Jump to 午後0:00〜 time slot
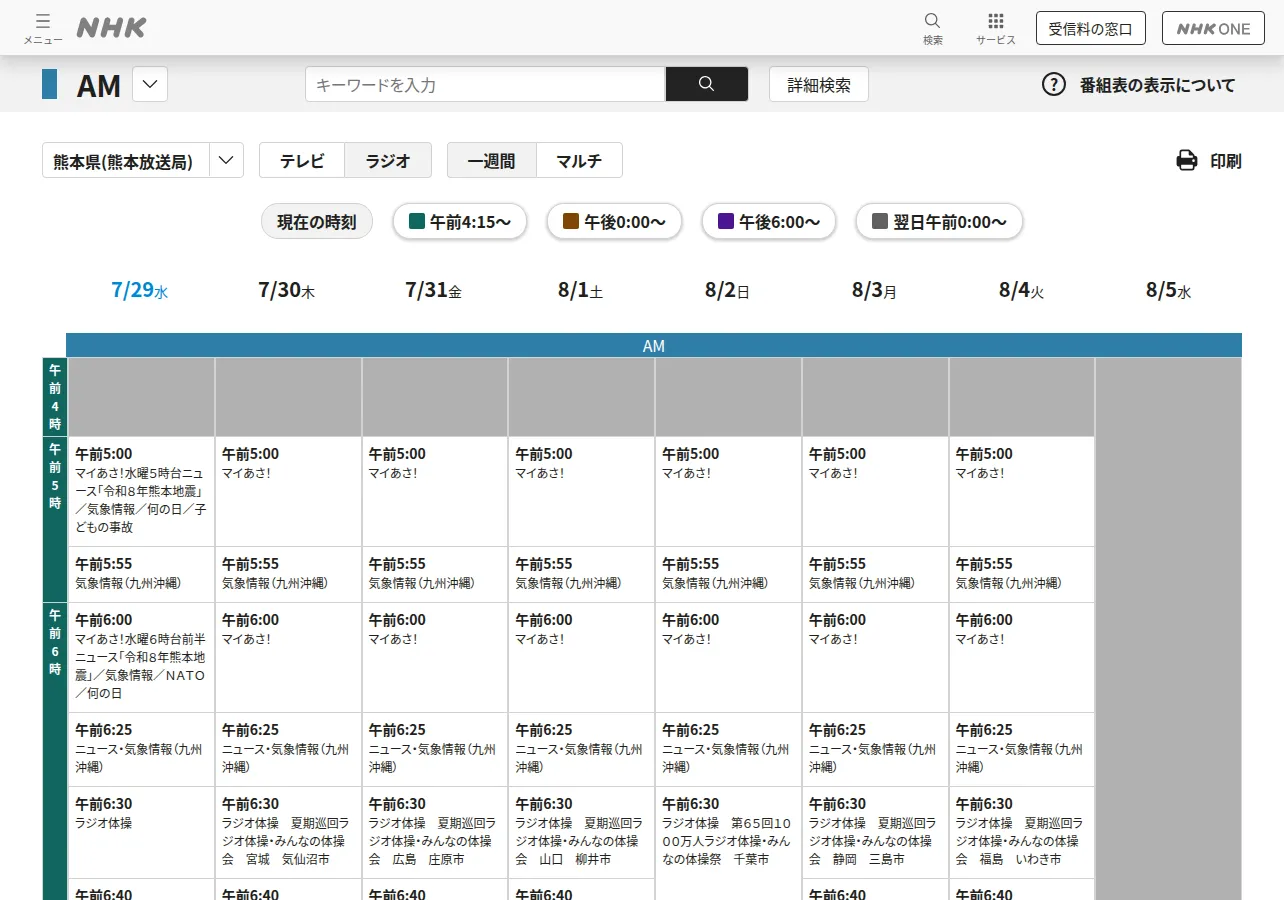 pos(614,222)
